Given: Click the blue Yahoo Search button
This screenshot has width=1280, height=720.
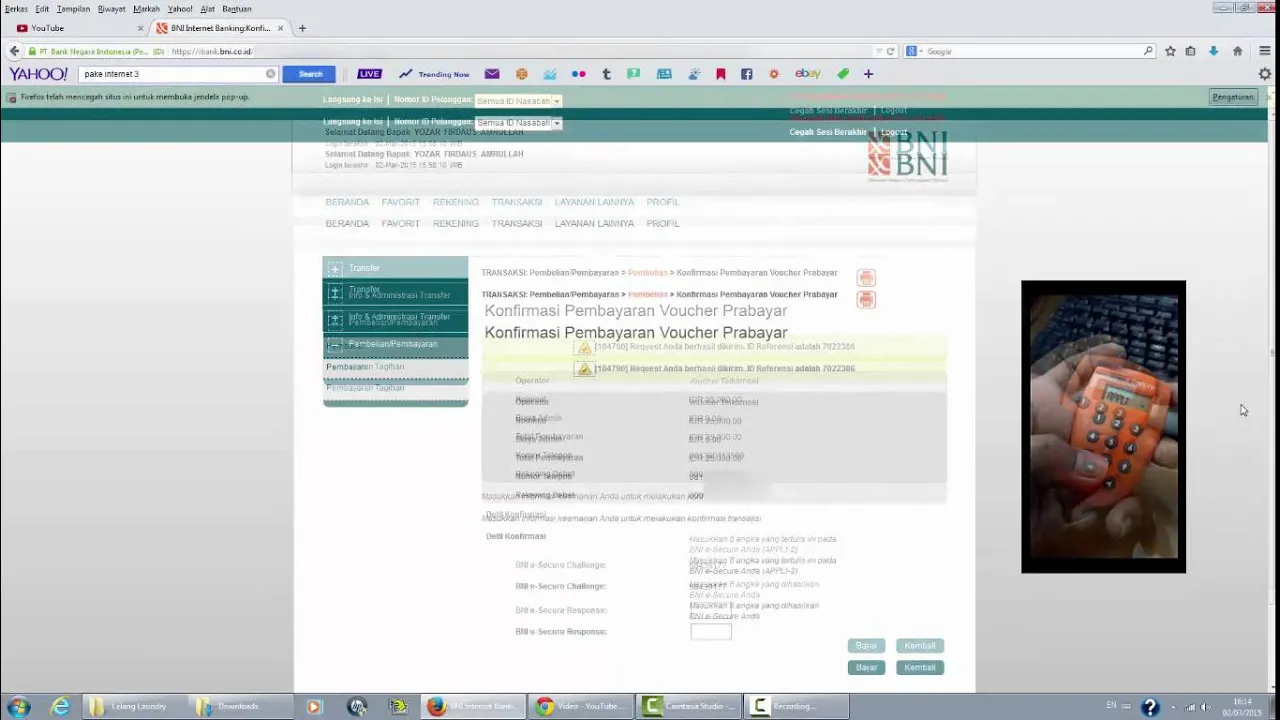Looking at the screenshot, I should pyautogui.click(x=310, y=74).
